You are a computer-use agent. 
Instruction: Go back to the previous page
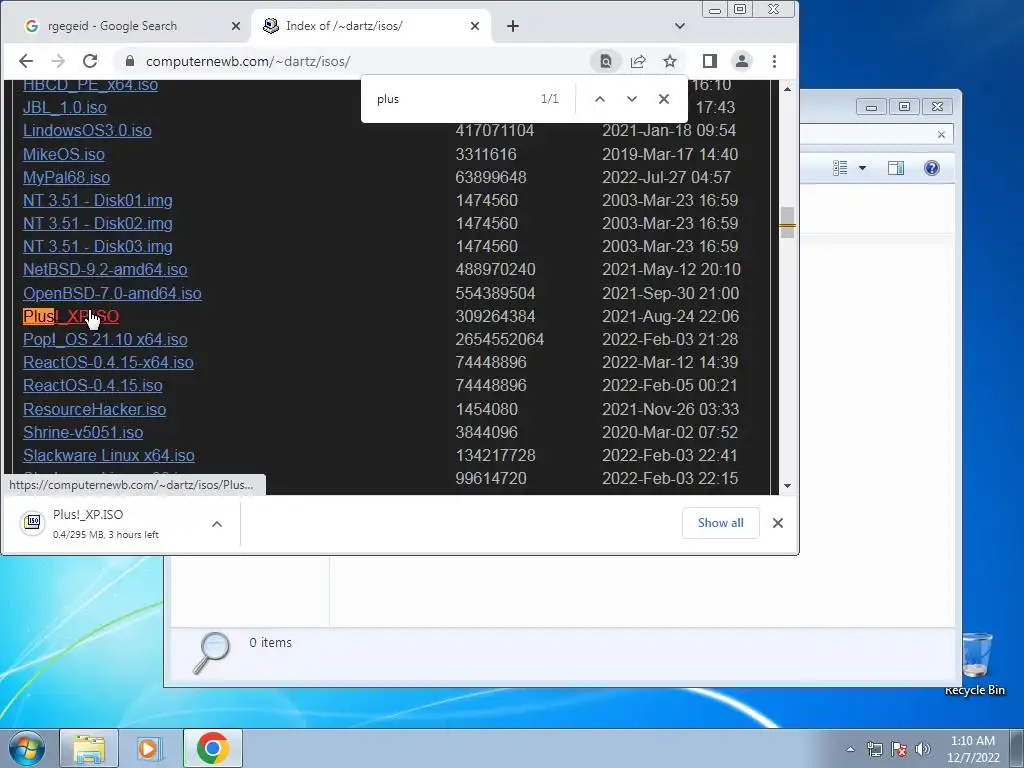(x=25, y=61)
